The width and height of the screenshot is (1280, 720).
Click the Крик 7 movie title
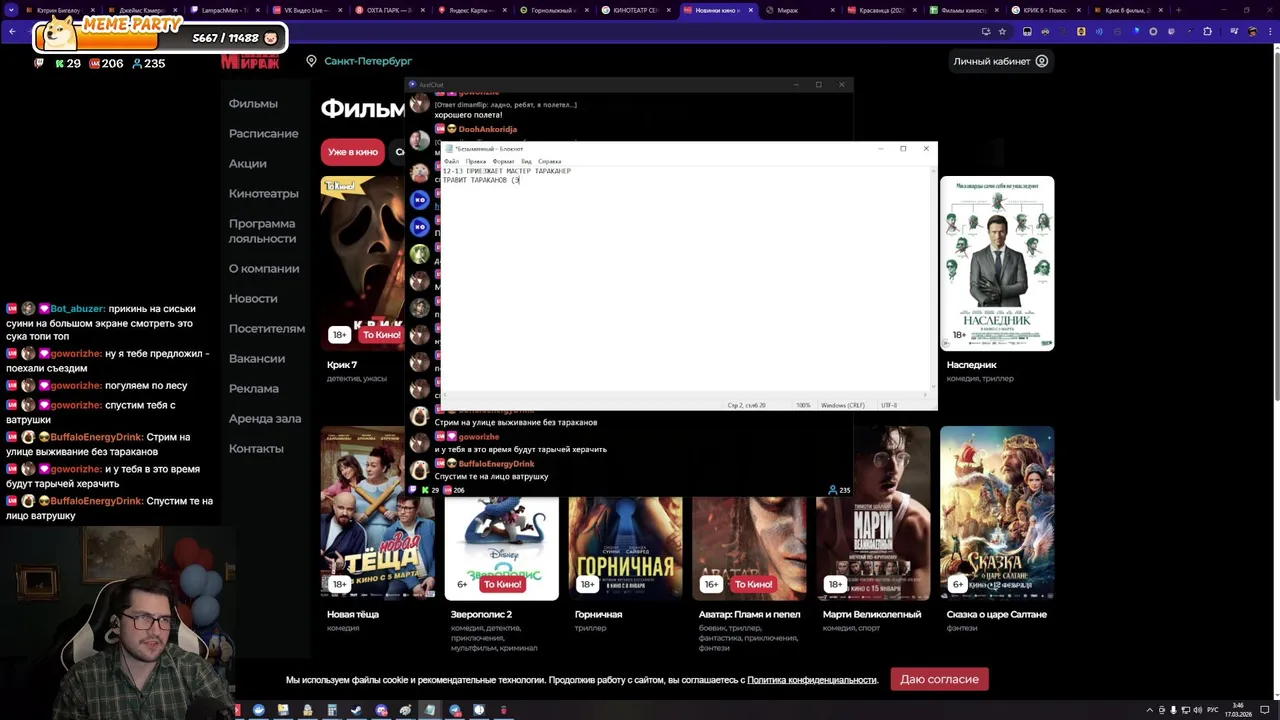point(342,365)
